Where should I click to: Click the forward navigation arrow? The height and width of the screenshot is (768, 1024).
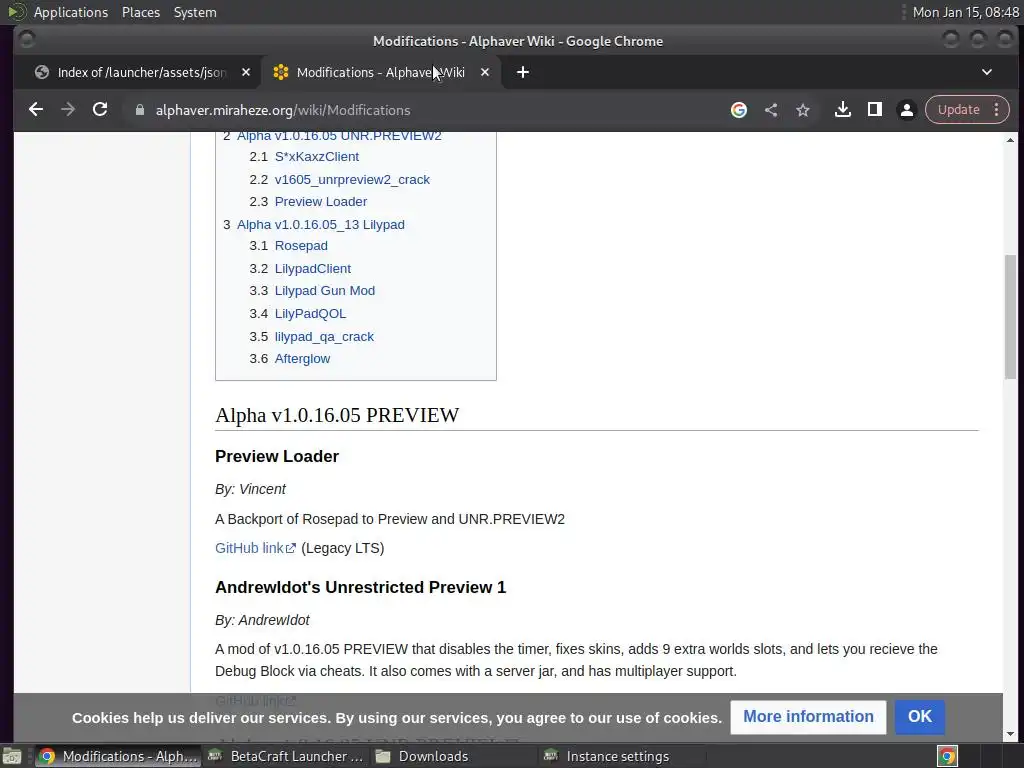[x=68, y=110]
